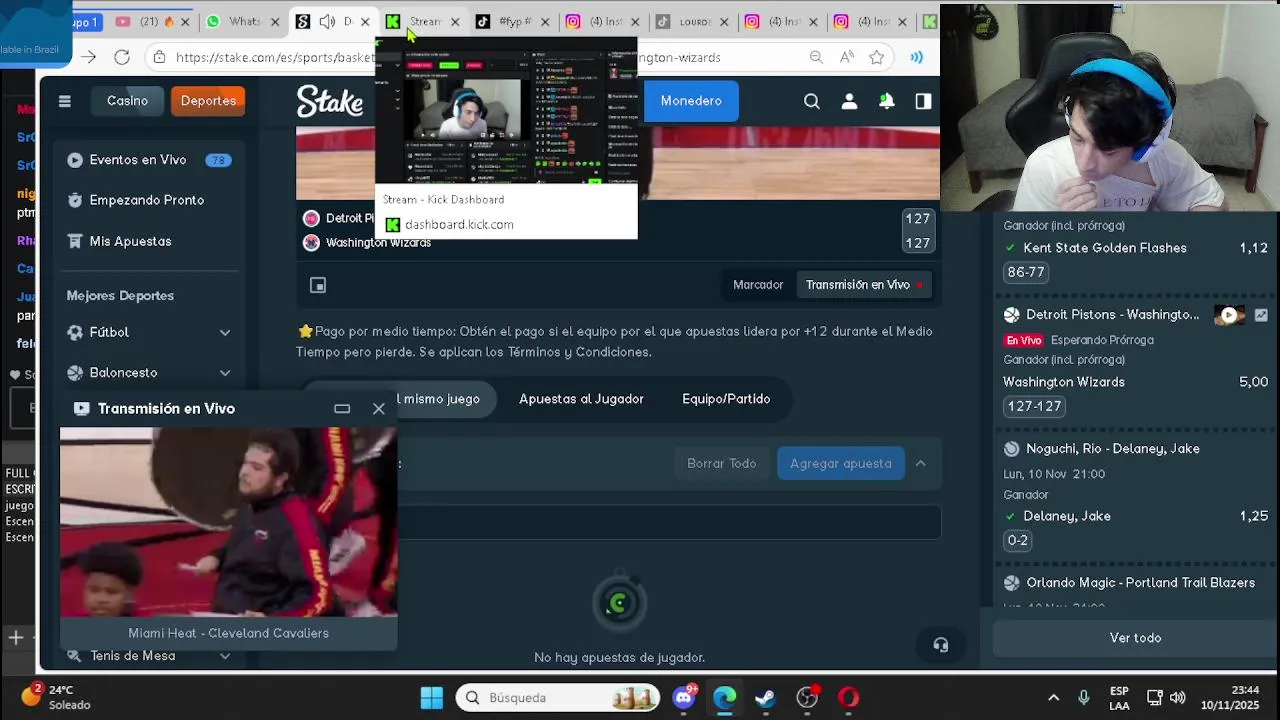Select the Transmisión en Vivo view

(x=864, y=285)
